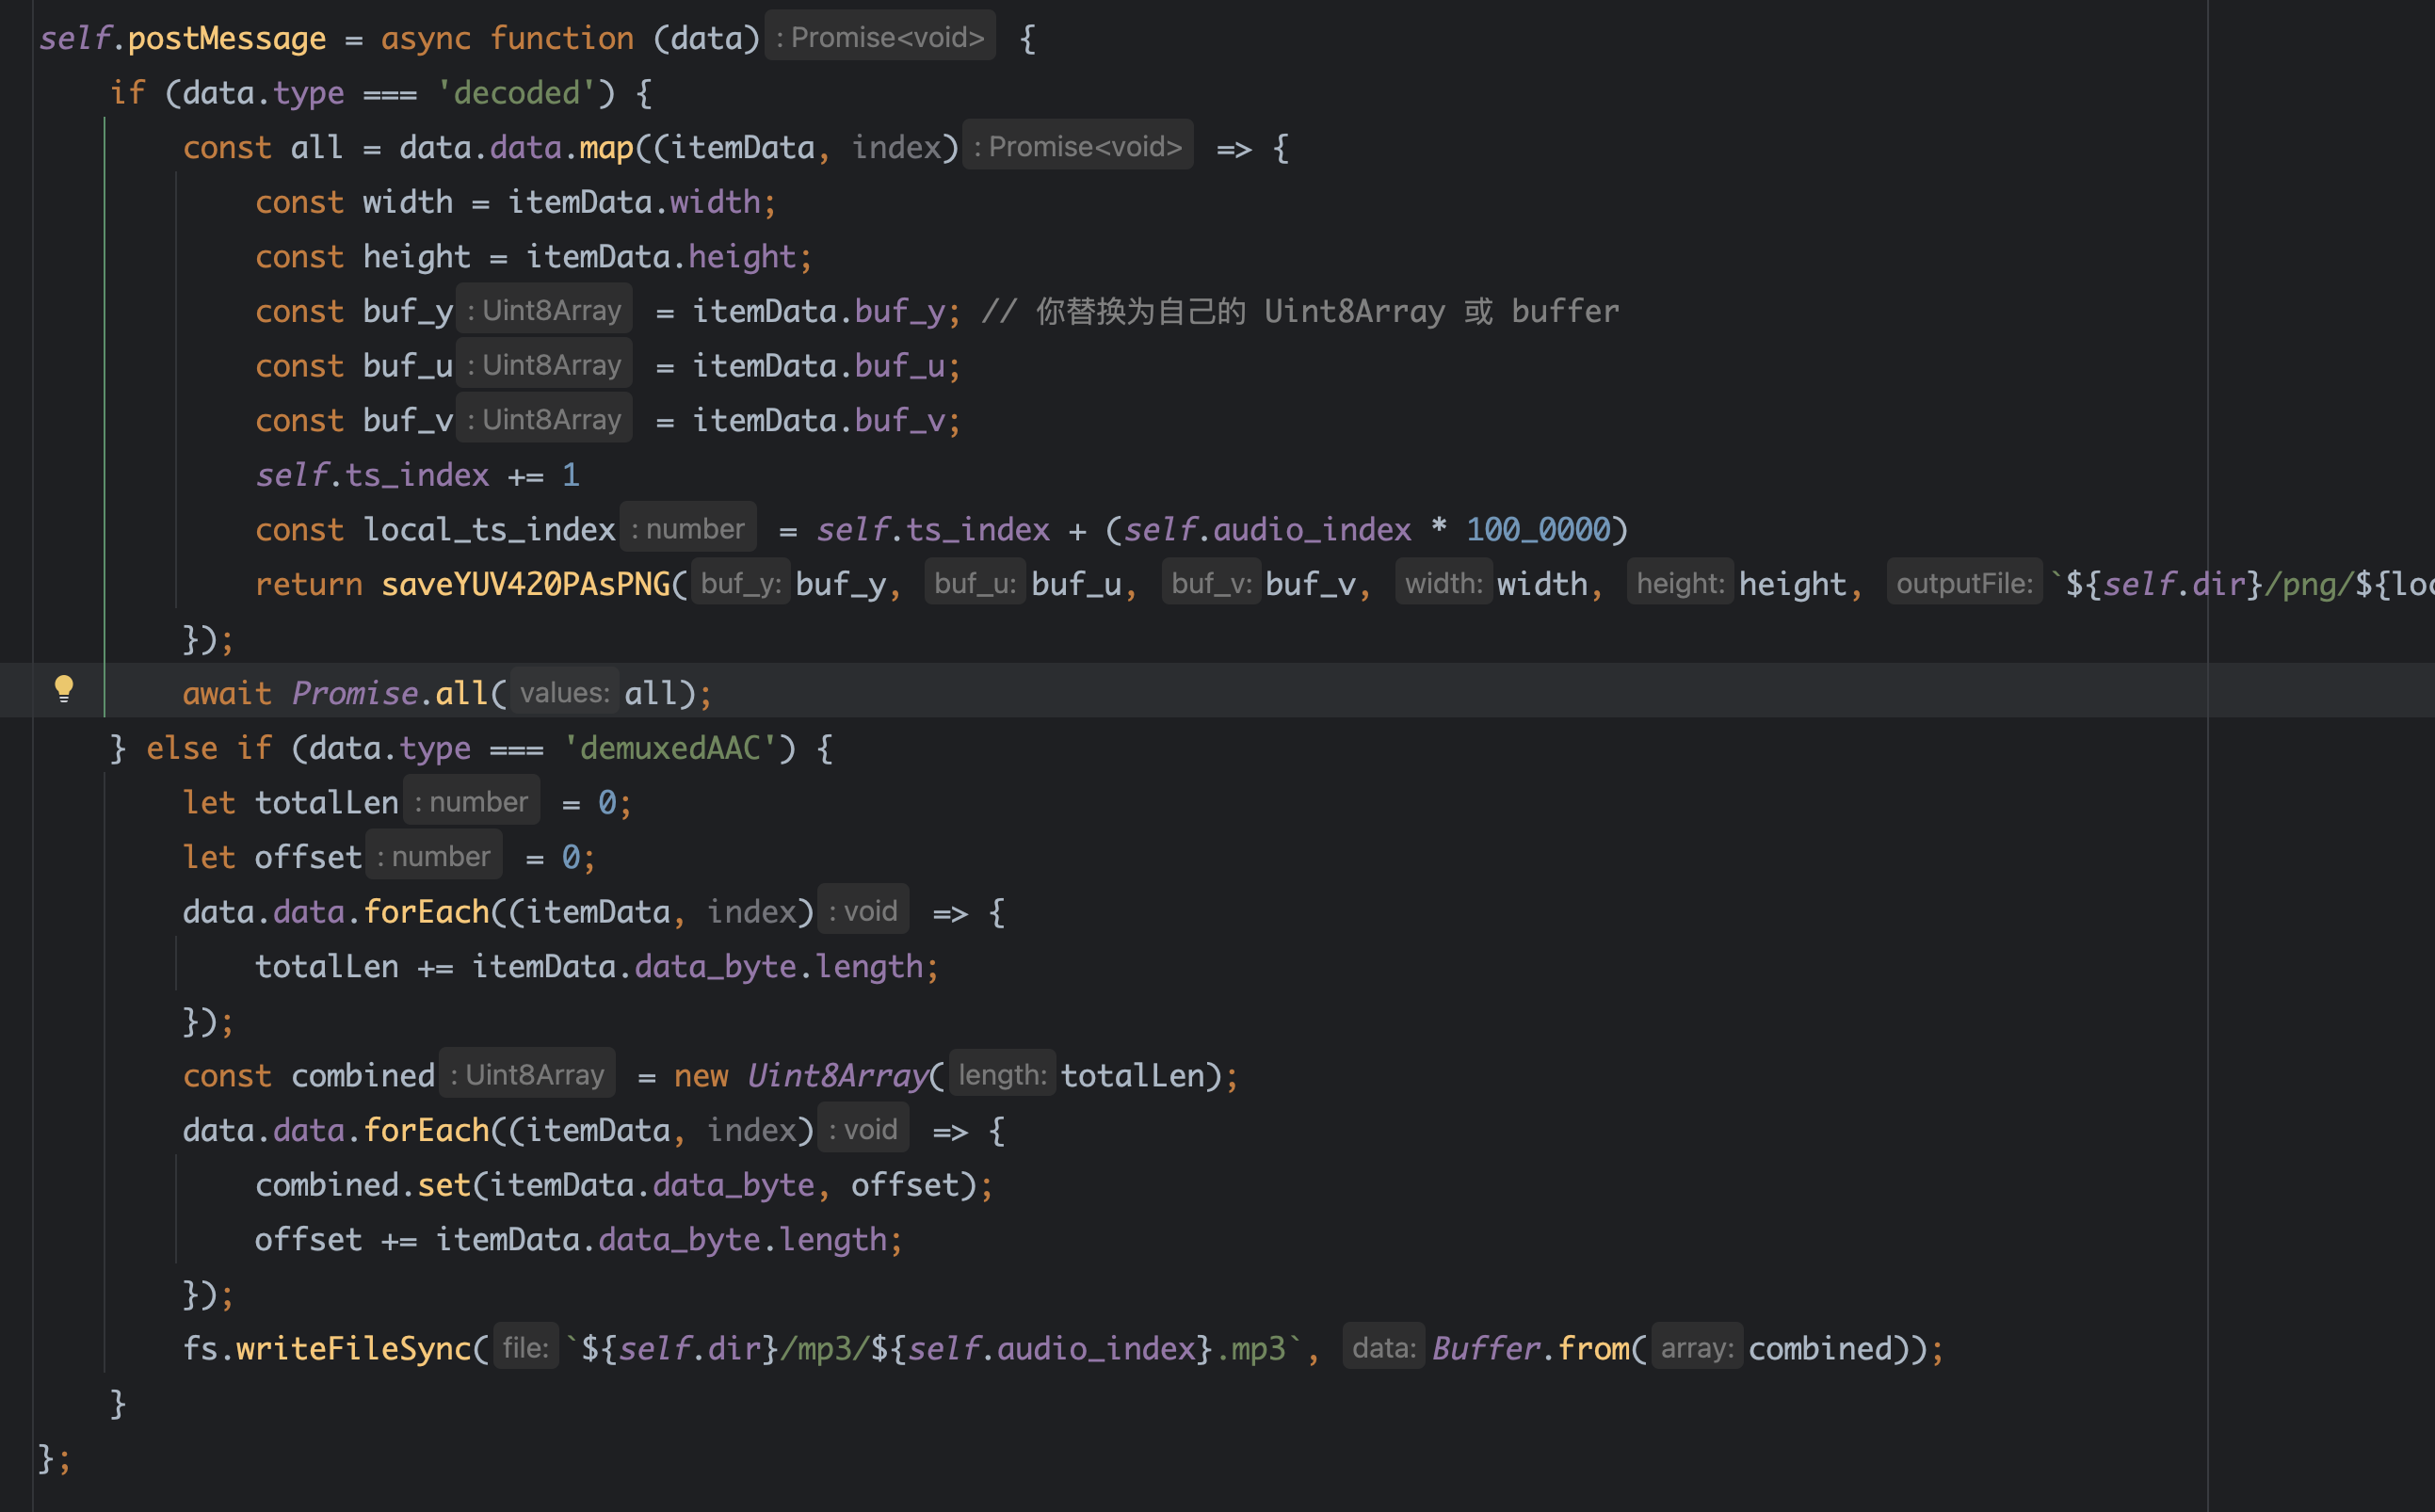Click the number hint beside the offset declaration
Image resolution: width=2435 pixels, height=1512 pixels.
[x=434, y=857]
